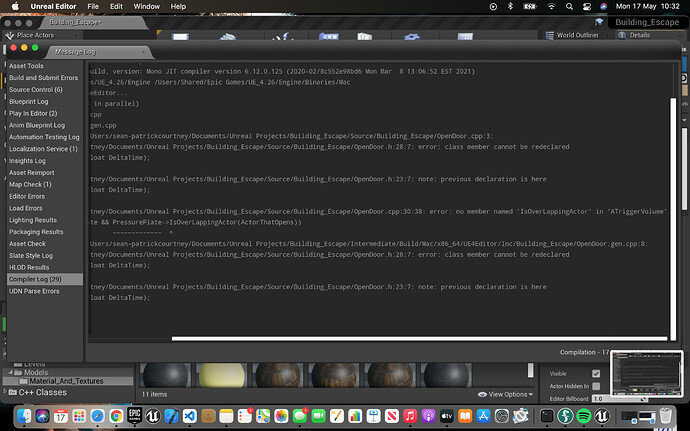Click the compiler log horizontal scrollbar
The image size is (690, 431).
419,339
